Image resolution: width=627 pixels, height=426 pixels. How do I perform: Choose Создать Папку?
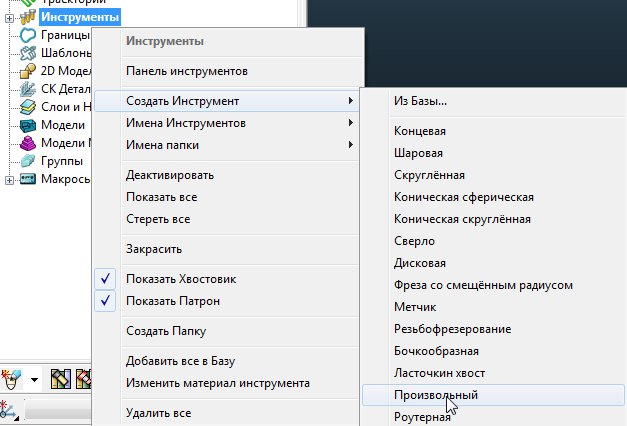[x=226, y=331]
